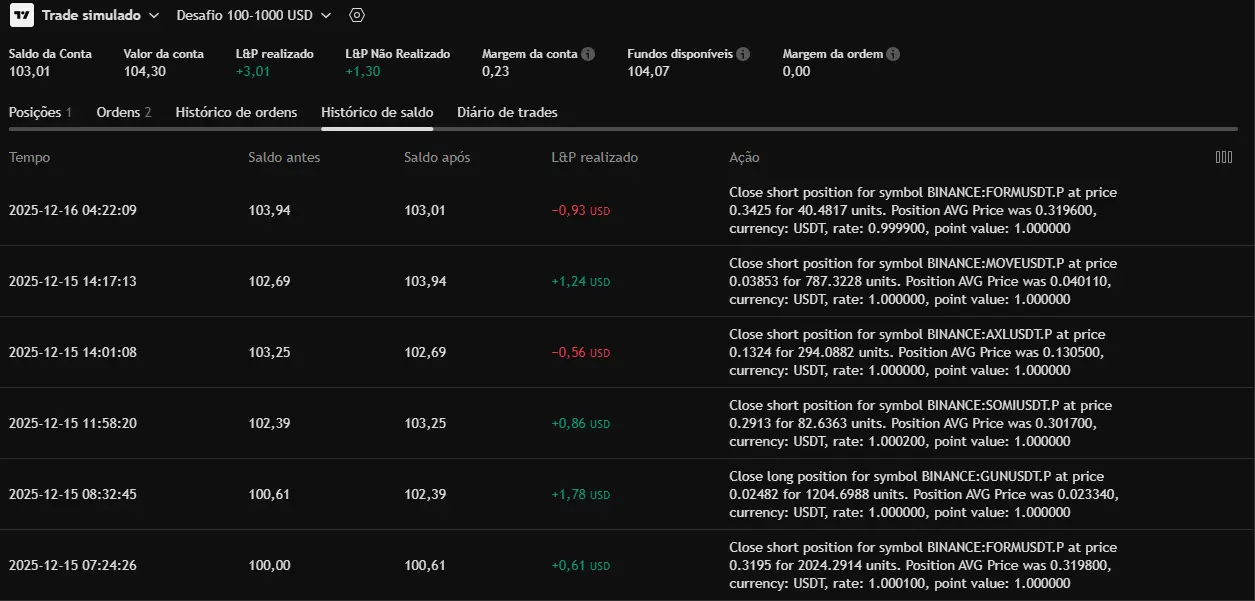Image resolution: width=1255 pixels, height=601 pixels.
Task: Sort by the L&P realizado column header
Action: (594, 157)
